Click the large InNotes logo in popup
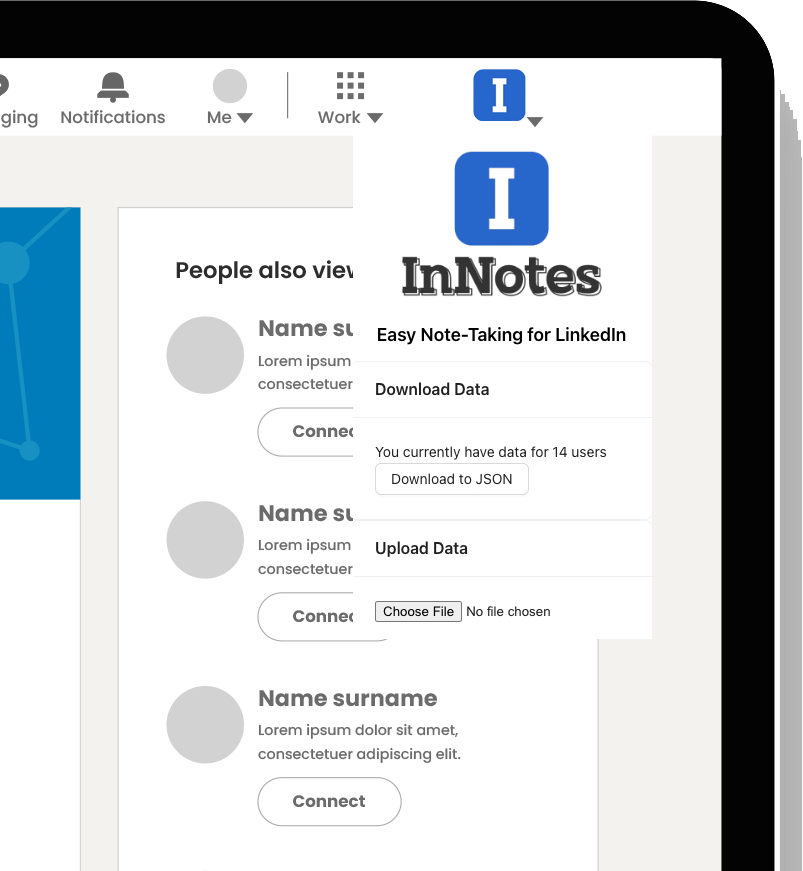 click(501, 198)
